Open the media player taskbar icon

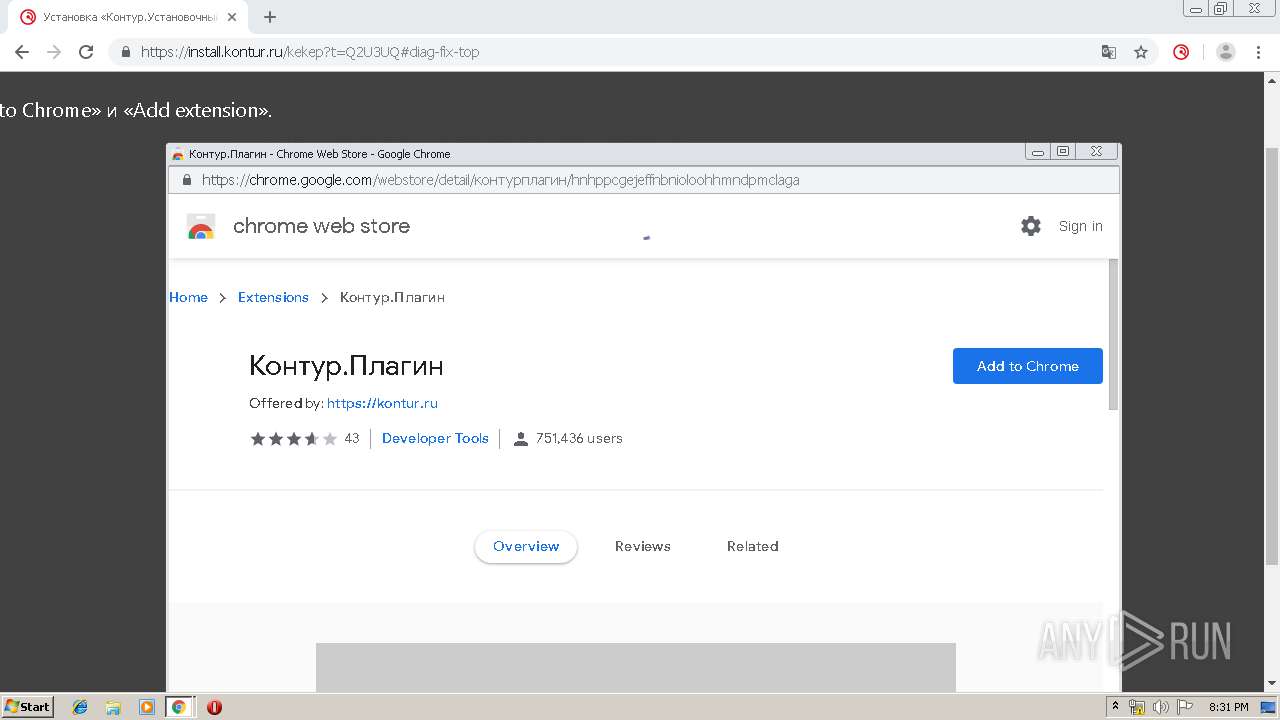[146, 707]
